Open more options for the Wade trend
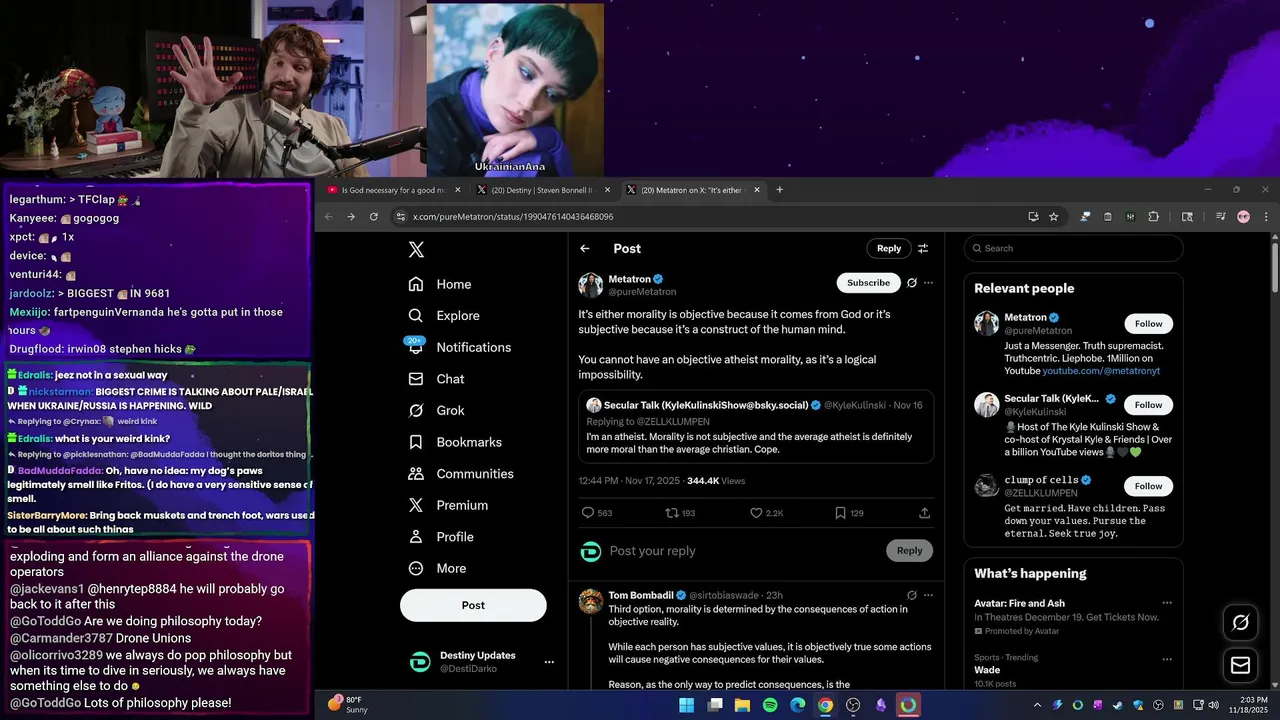This screenshot has width=1280, height=720. click(1166, 658)
